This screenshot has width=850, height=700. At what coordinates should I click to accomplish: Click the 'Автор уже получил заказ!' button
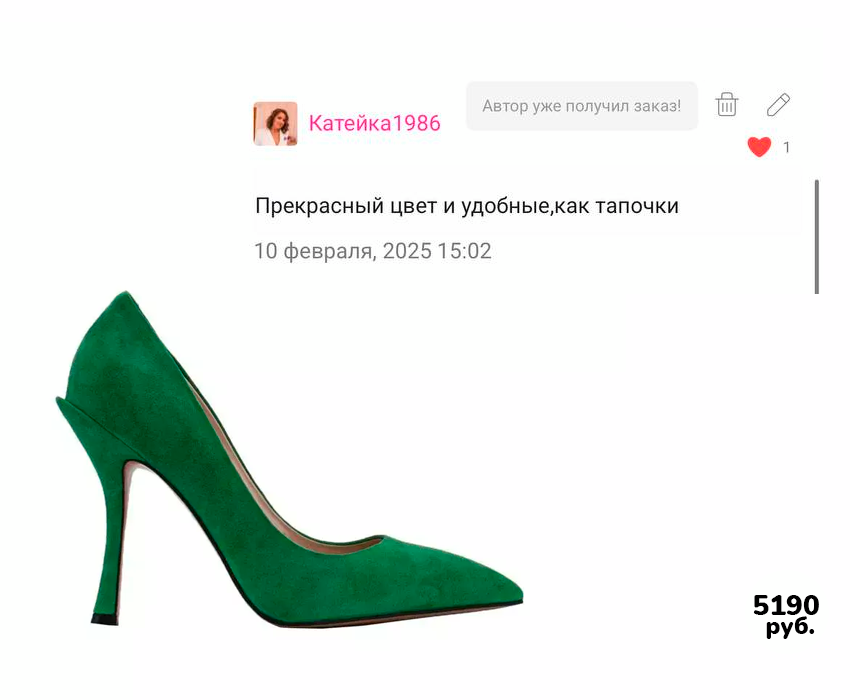point(582,106)
